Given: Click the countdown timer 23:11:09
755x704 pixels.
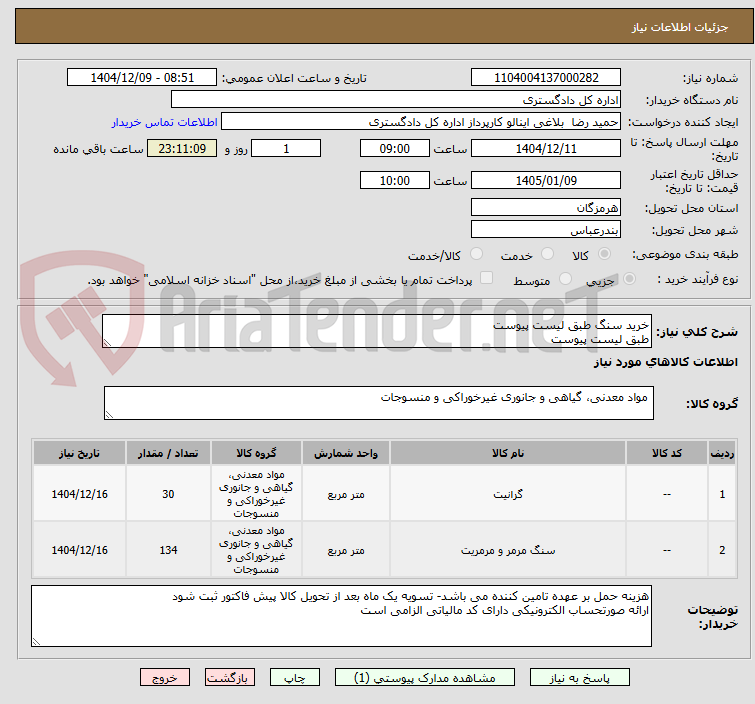Looking at the screenshot, I should pyautogui.click(x=182, y=148).
